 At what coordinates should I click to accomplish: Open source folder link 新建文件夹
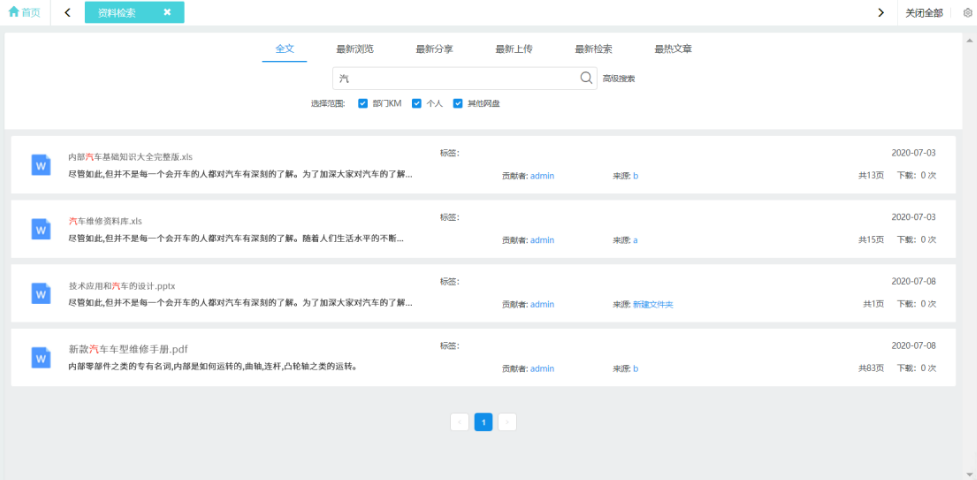[x=653, y=304]
